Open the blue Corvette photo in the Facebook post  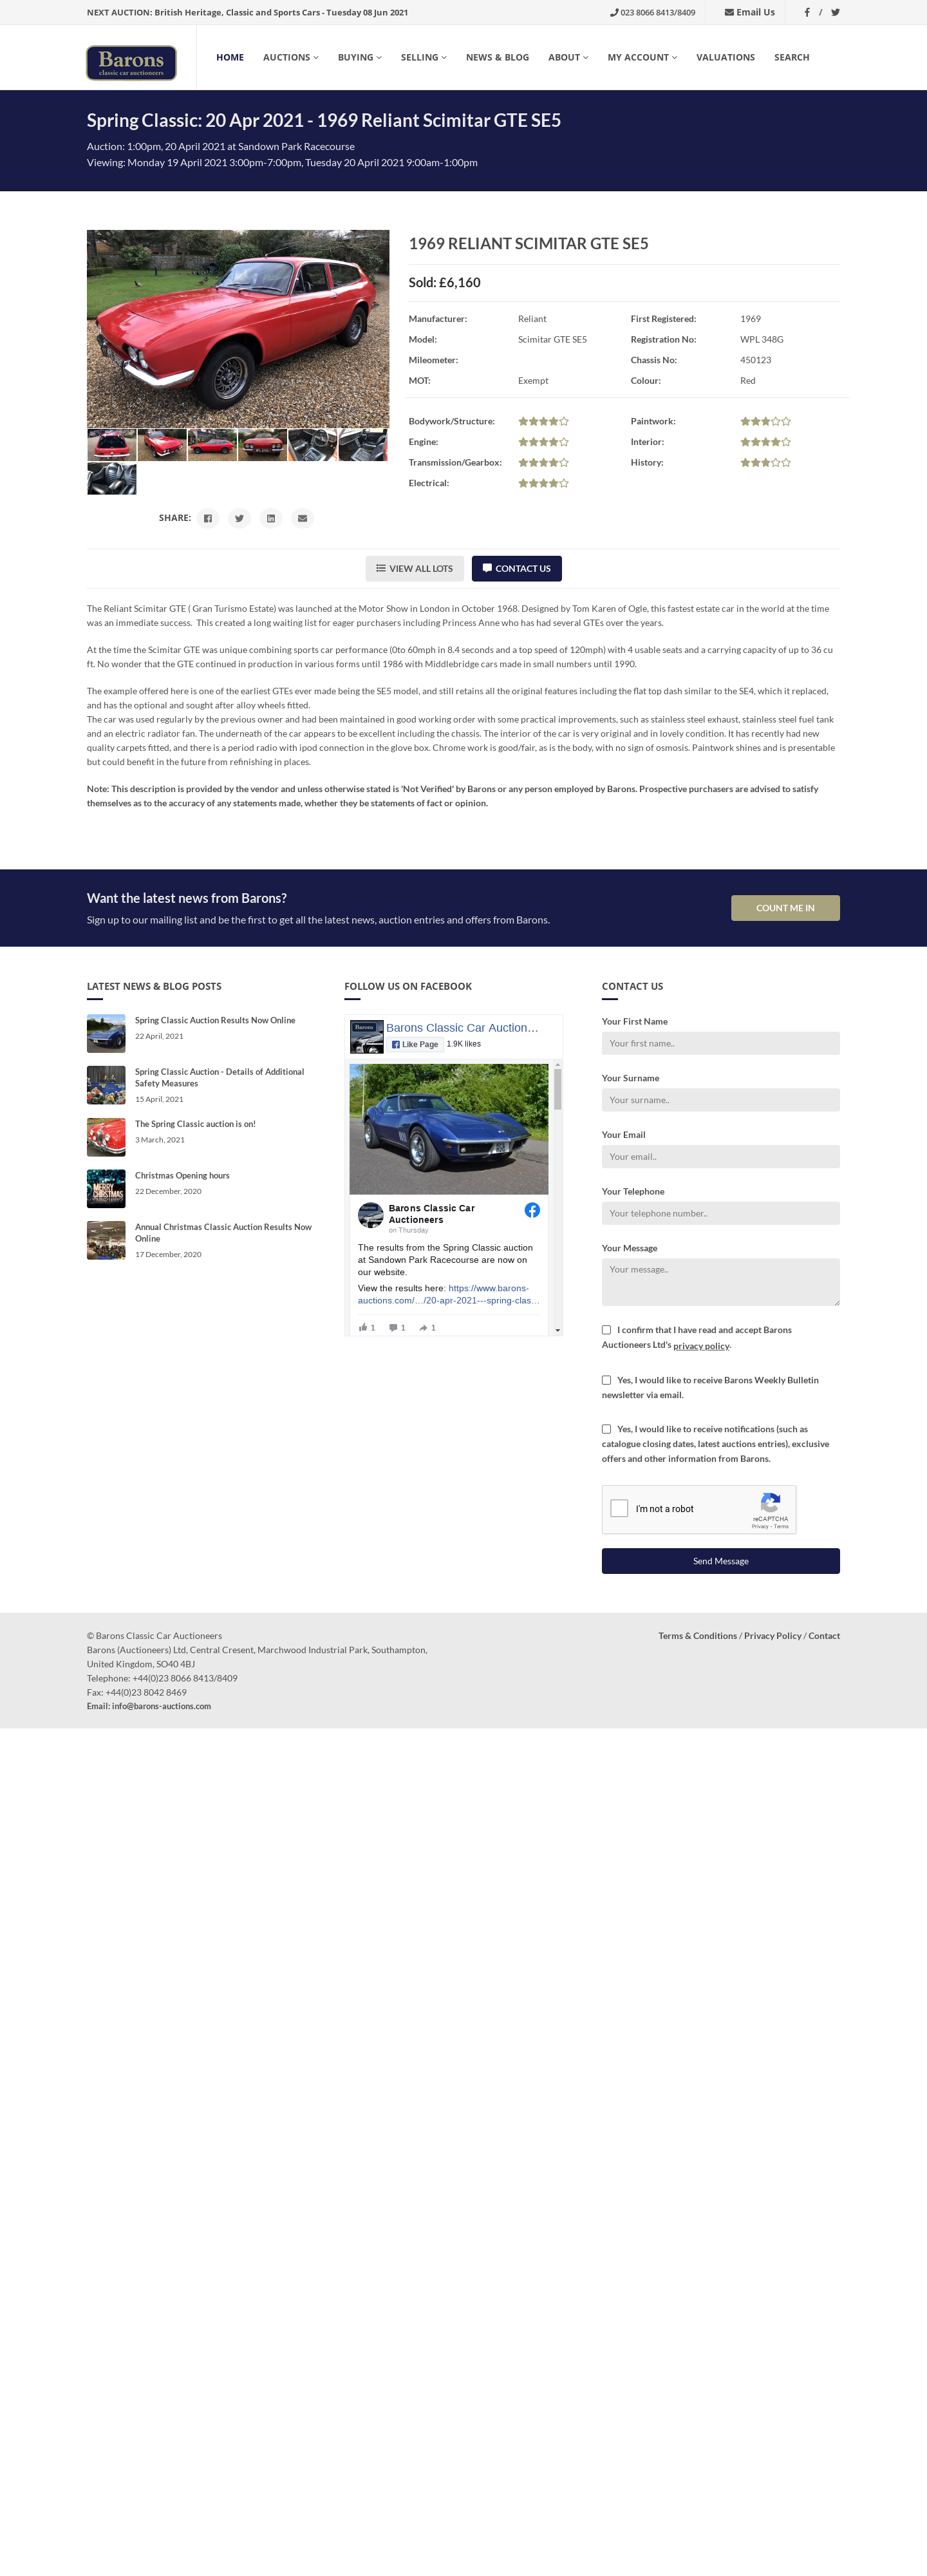point(449,1129)
